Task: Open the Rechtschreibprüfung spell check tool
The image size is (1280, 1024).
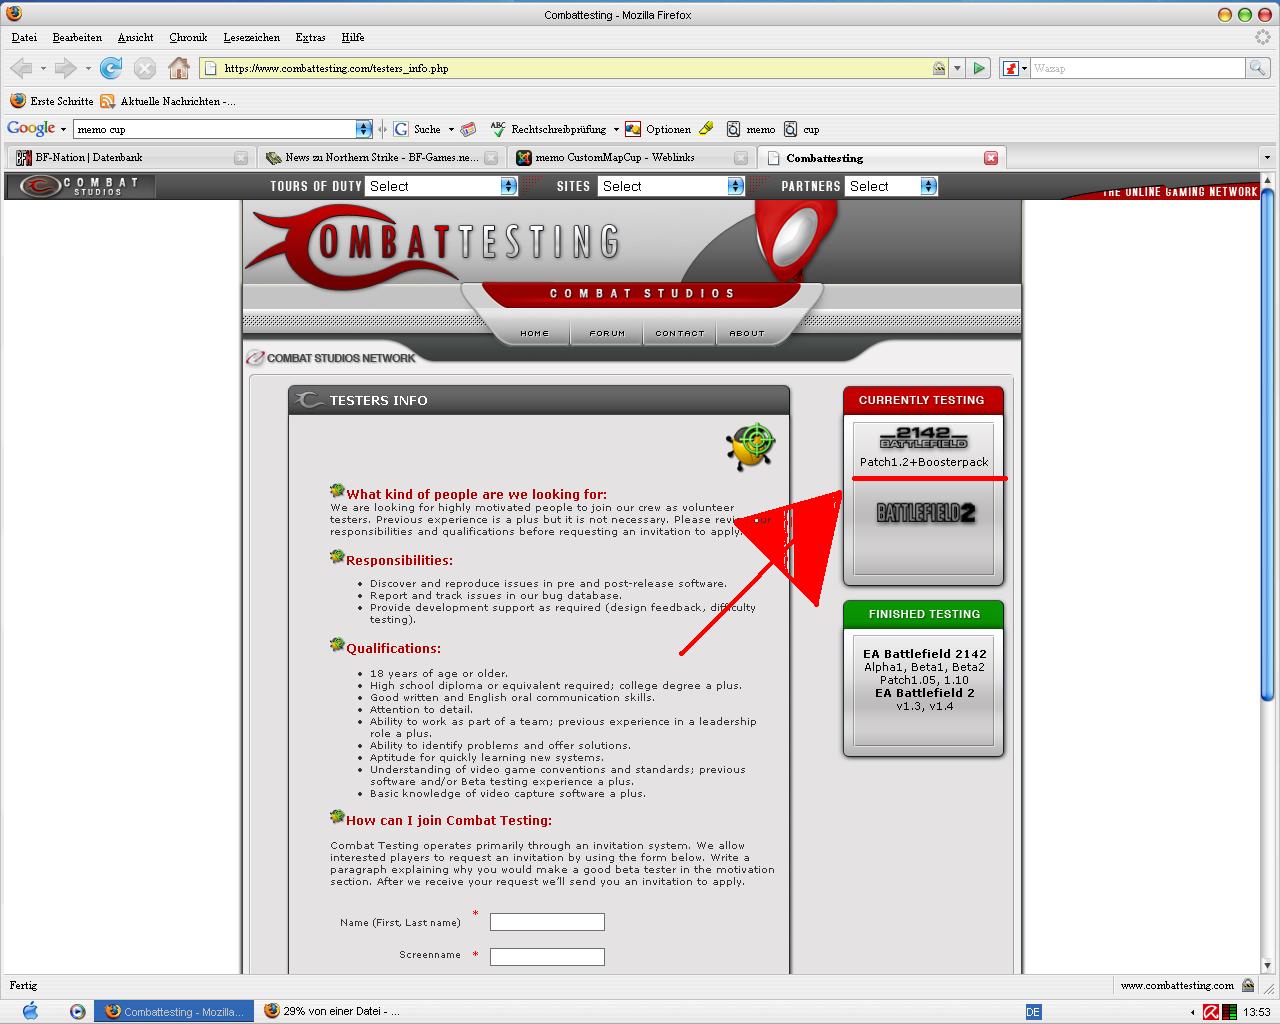Action: pyautogui.click(x=549, y=129)
